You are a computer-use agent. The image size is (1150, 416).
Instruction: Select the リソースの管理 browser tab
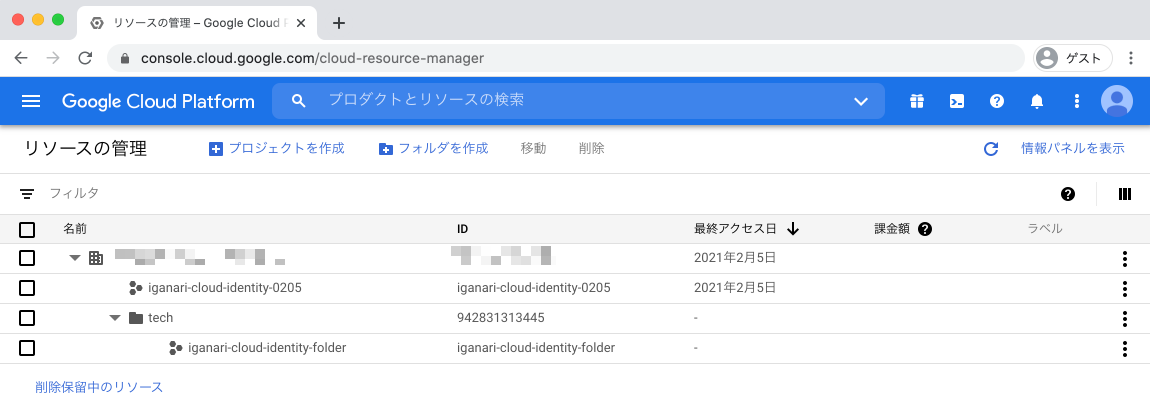coord(197,23)
